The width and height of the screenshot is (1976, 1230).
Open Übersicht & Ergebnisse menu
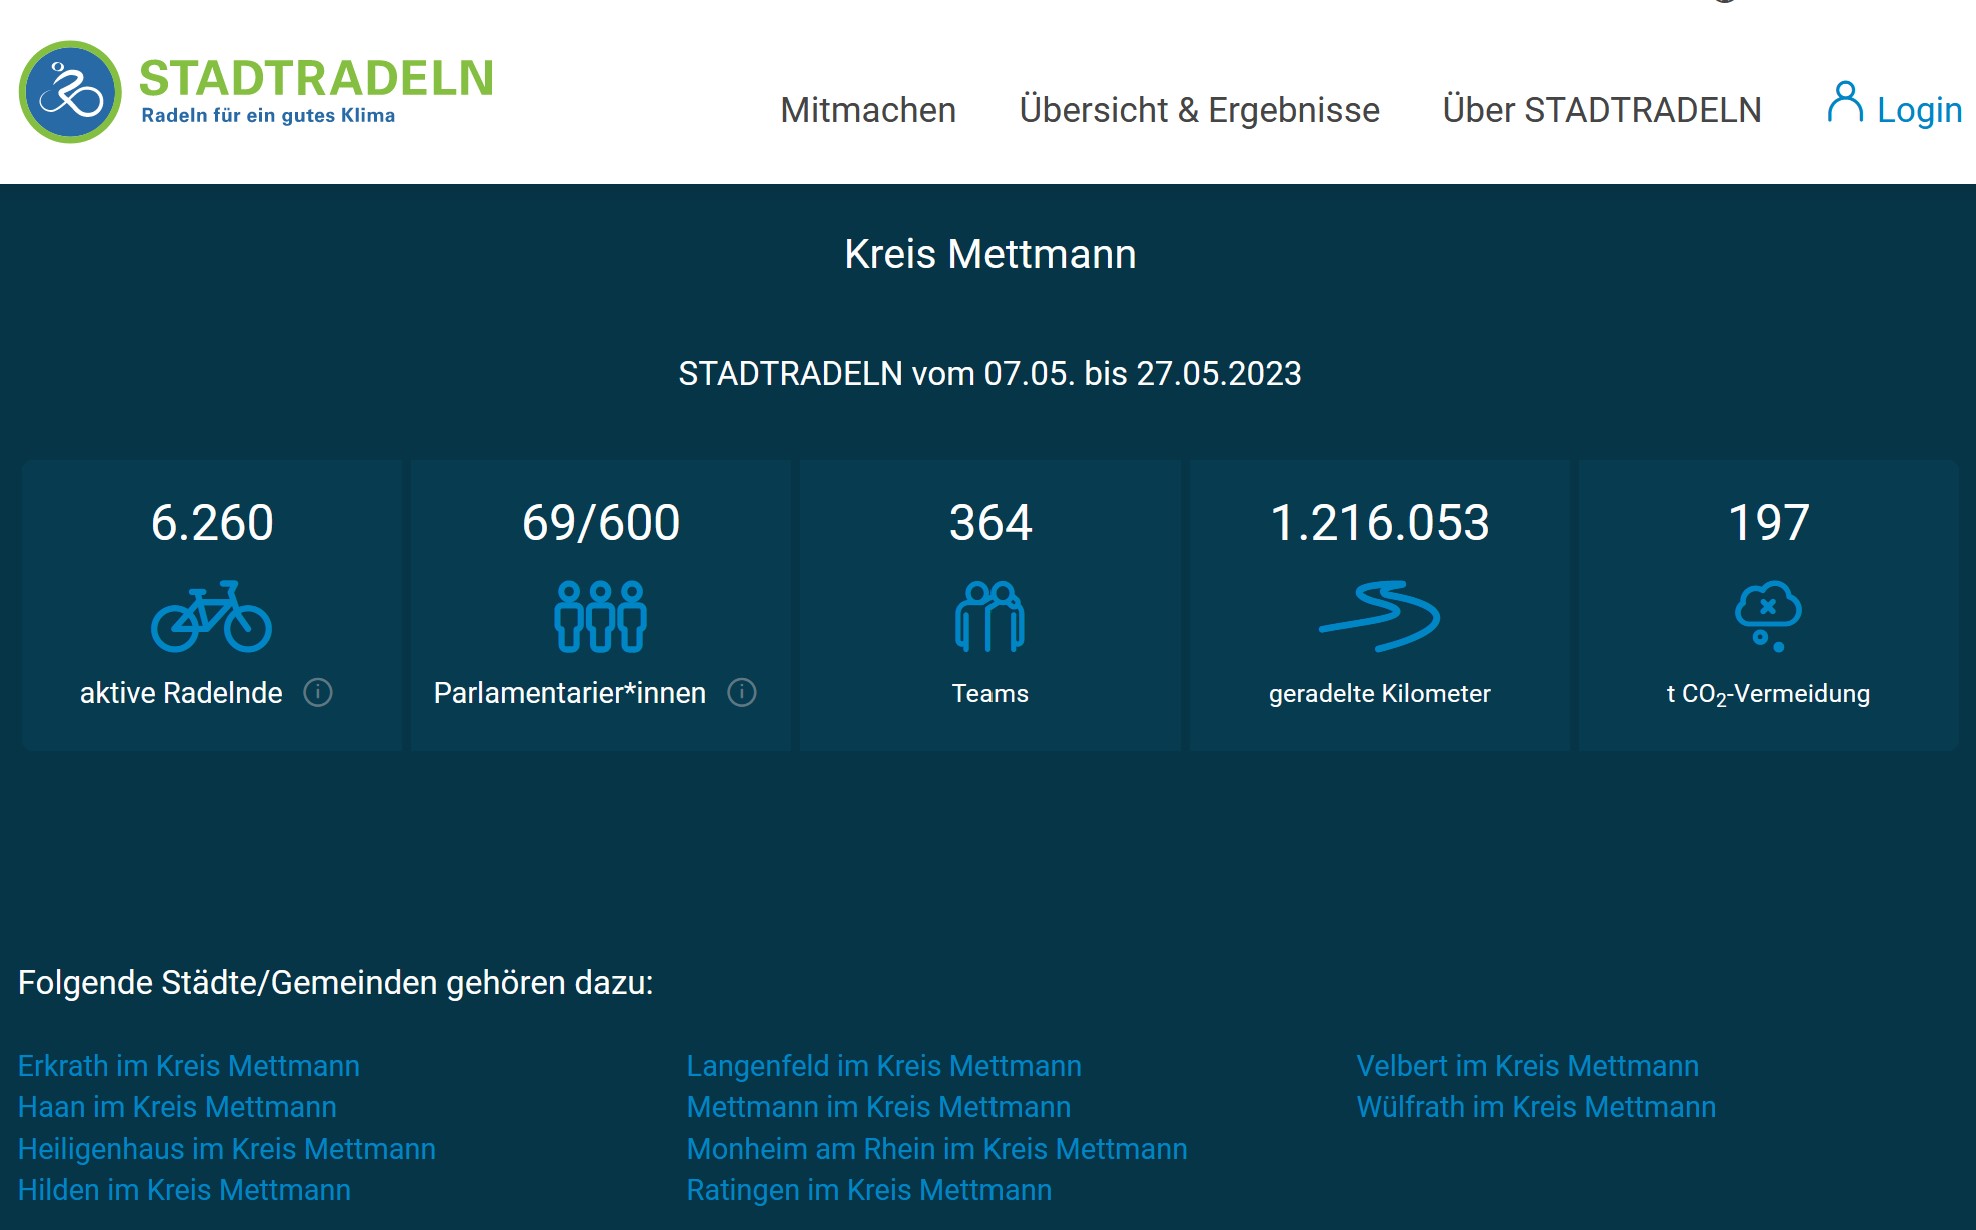[1199, 110]
